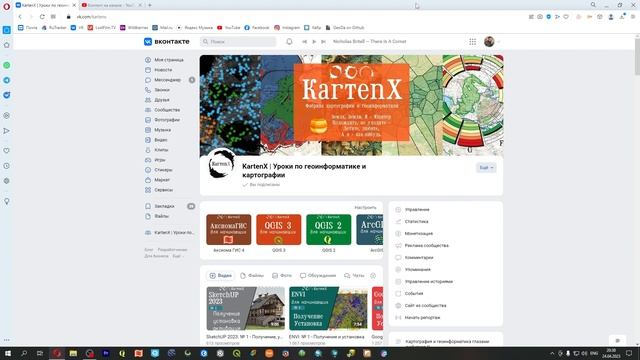Select the Фото tab

(282, 276)
